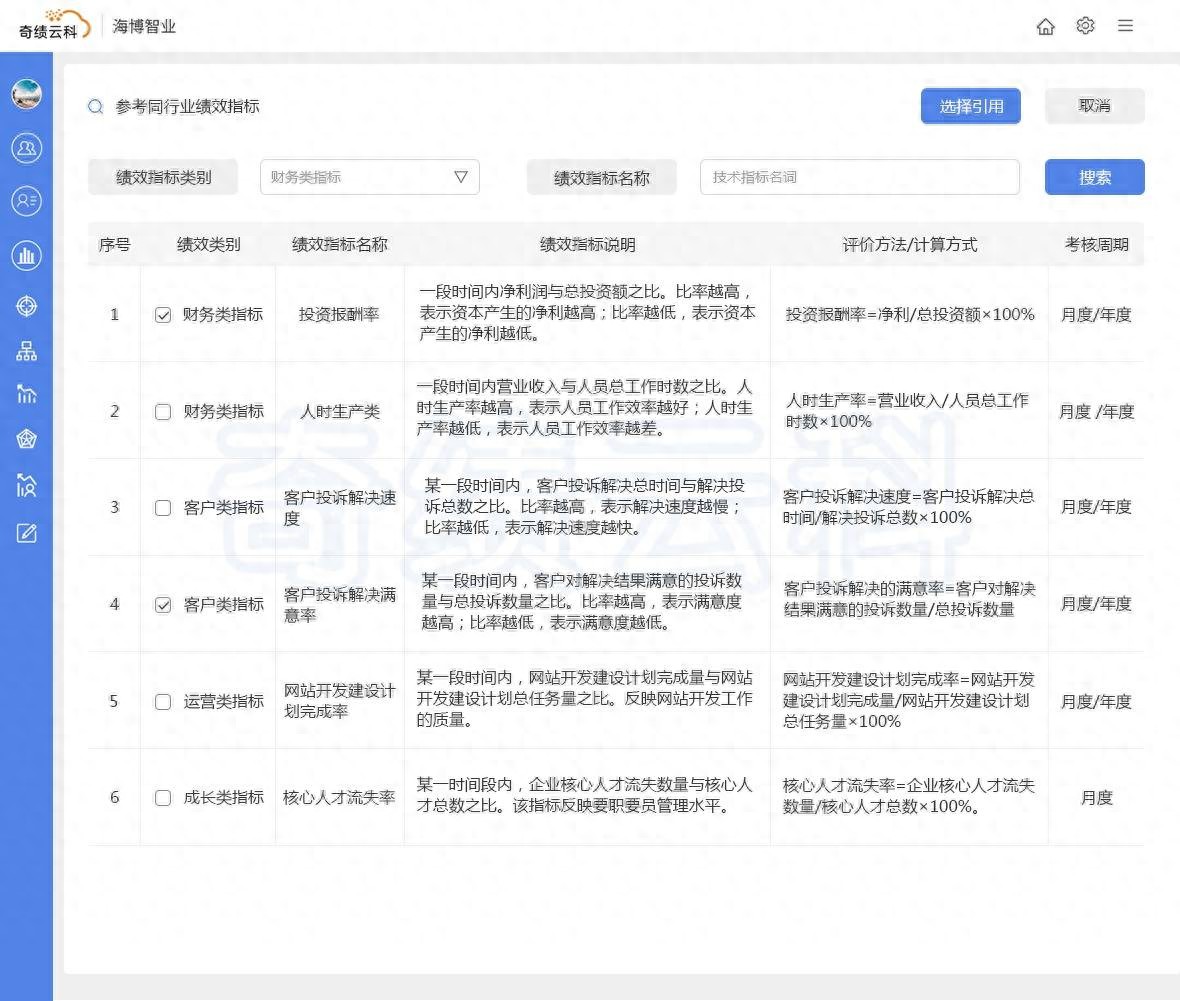
Task: Click the 奇绩云科 logo
Action: pyautogui.click(x=54, y=25)
